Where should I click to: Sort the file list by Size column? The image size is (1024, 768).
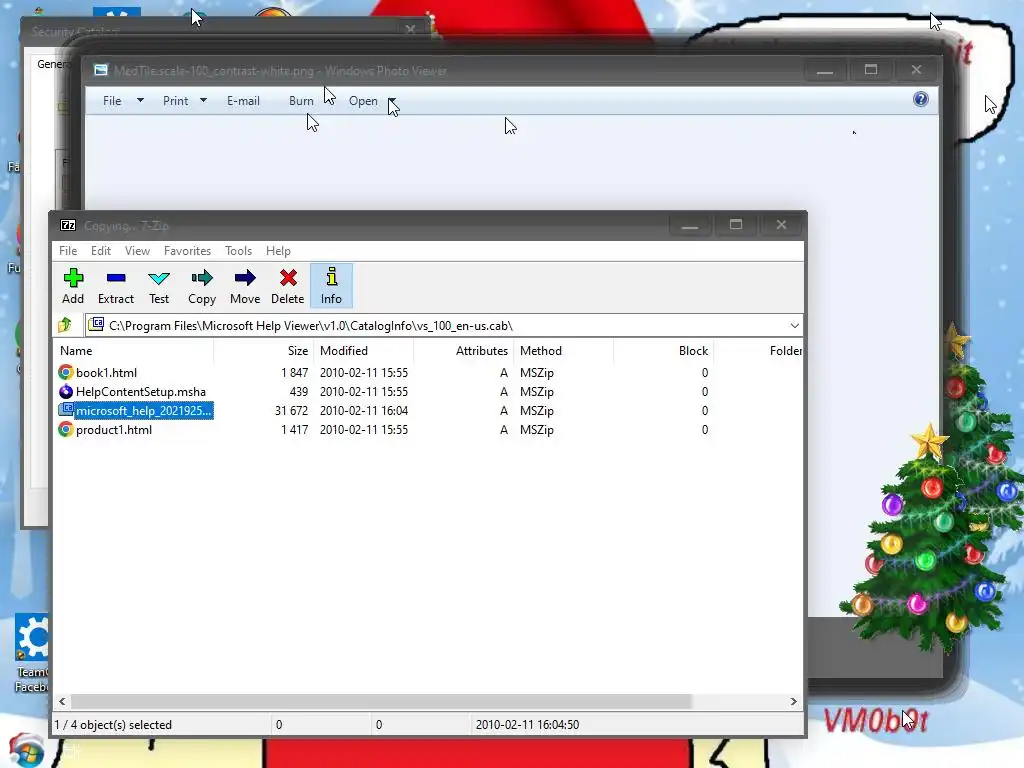point(264,351)
